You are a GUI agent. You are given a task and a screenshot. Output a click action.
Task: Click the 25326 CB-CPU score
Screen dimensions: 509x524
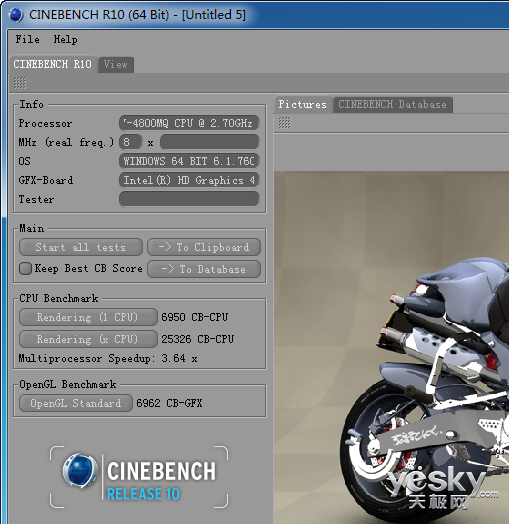(198, 339)
